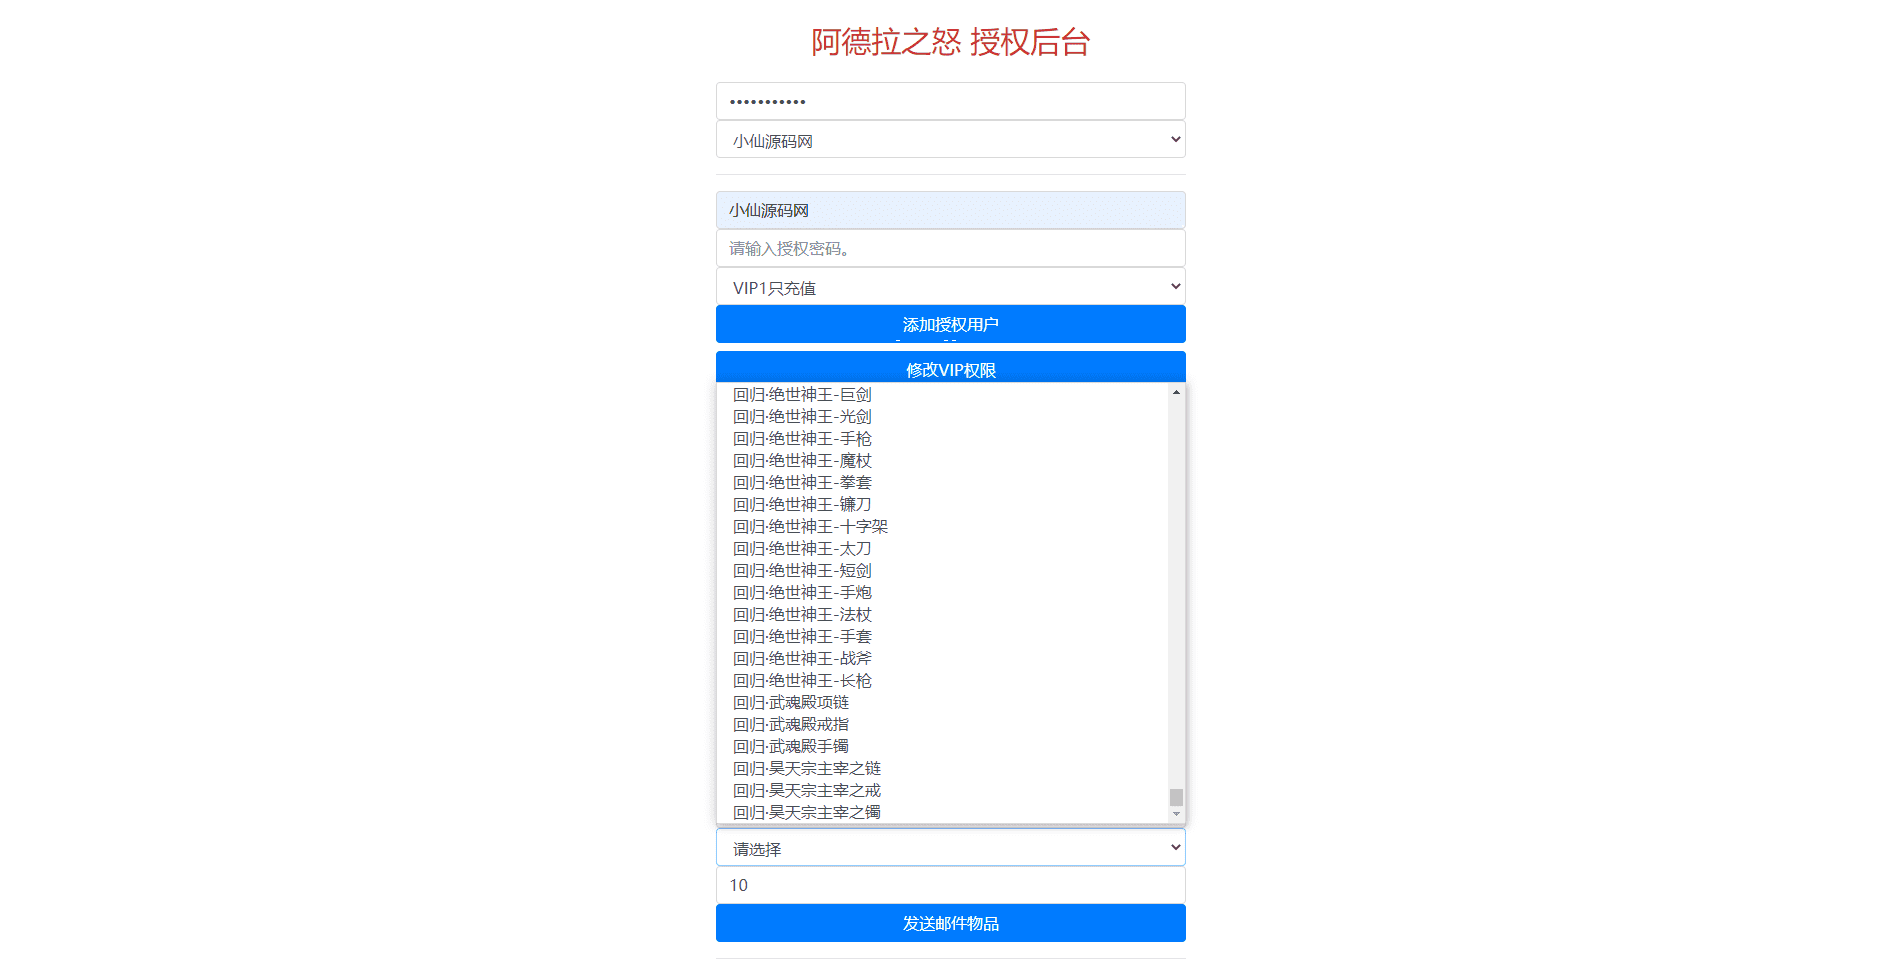
Task: Select 回归·绝世神王-手套 option
Action: [x=942, y=637]
